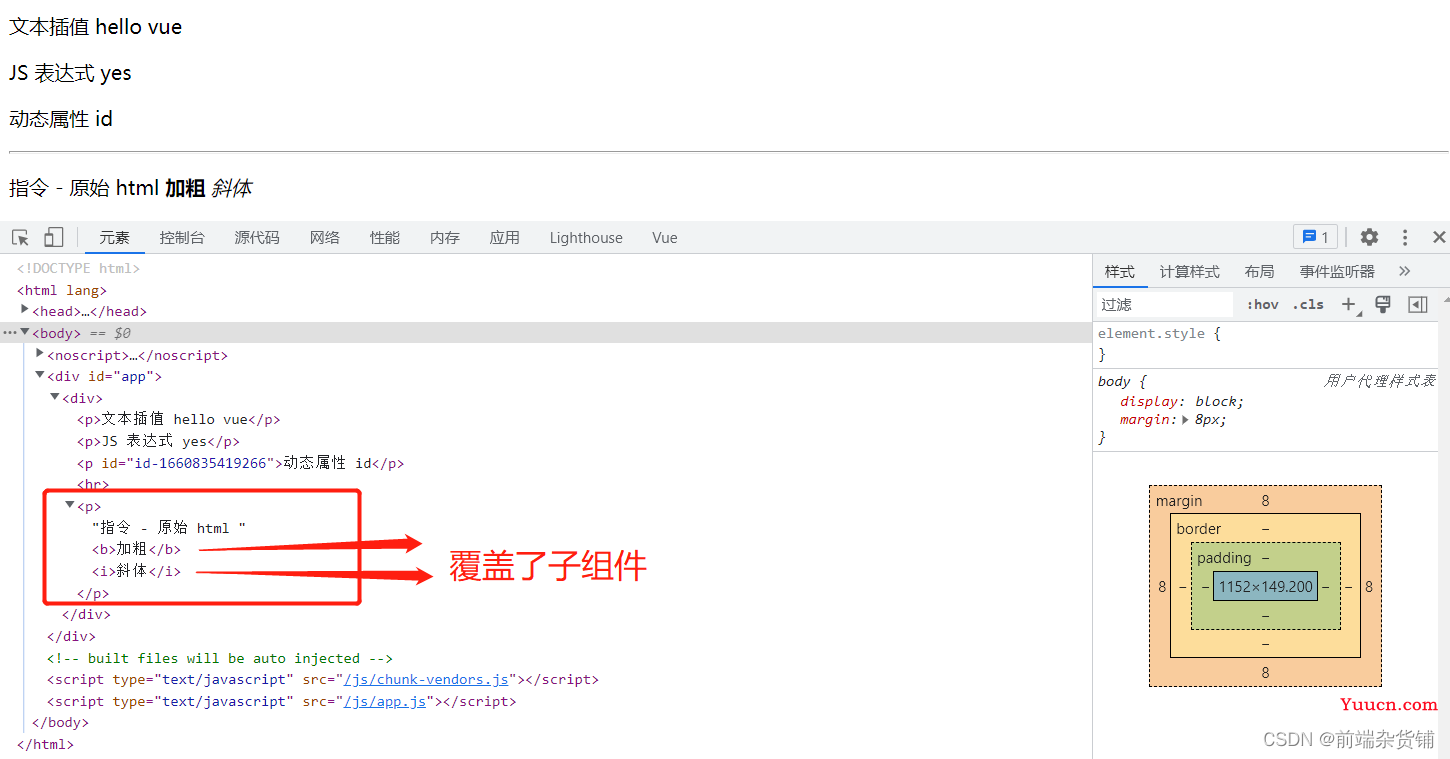Click the page text 文本插值 hello vue
The image size is (1450, 759).
pos(96,27)
